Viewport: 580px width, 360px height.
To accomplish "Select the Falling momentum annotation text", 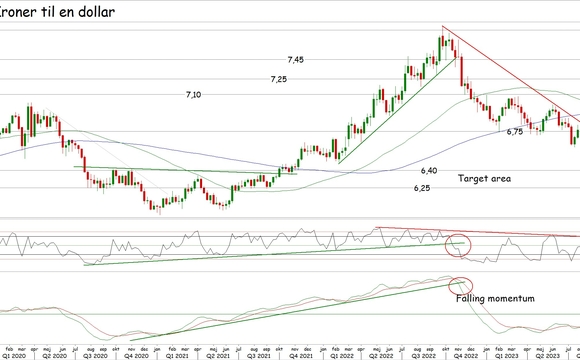I will pyautogui.click(x=495, y=298).
